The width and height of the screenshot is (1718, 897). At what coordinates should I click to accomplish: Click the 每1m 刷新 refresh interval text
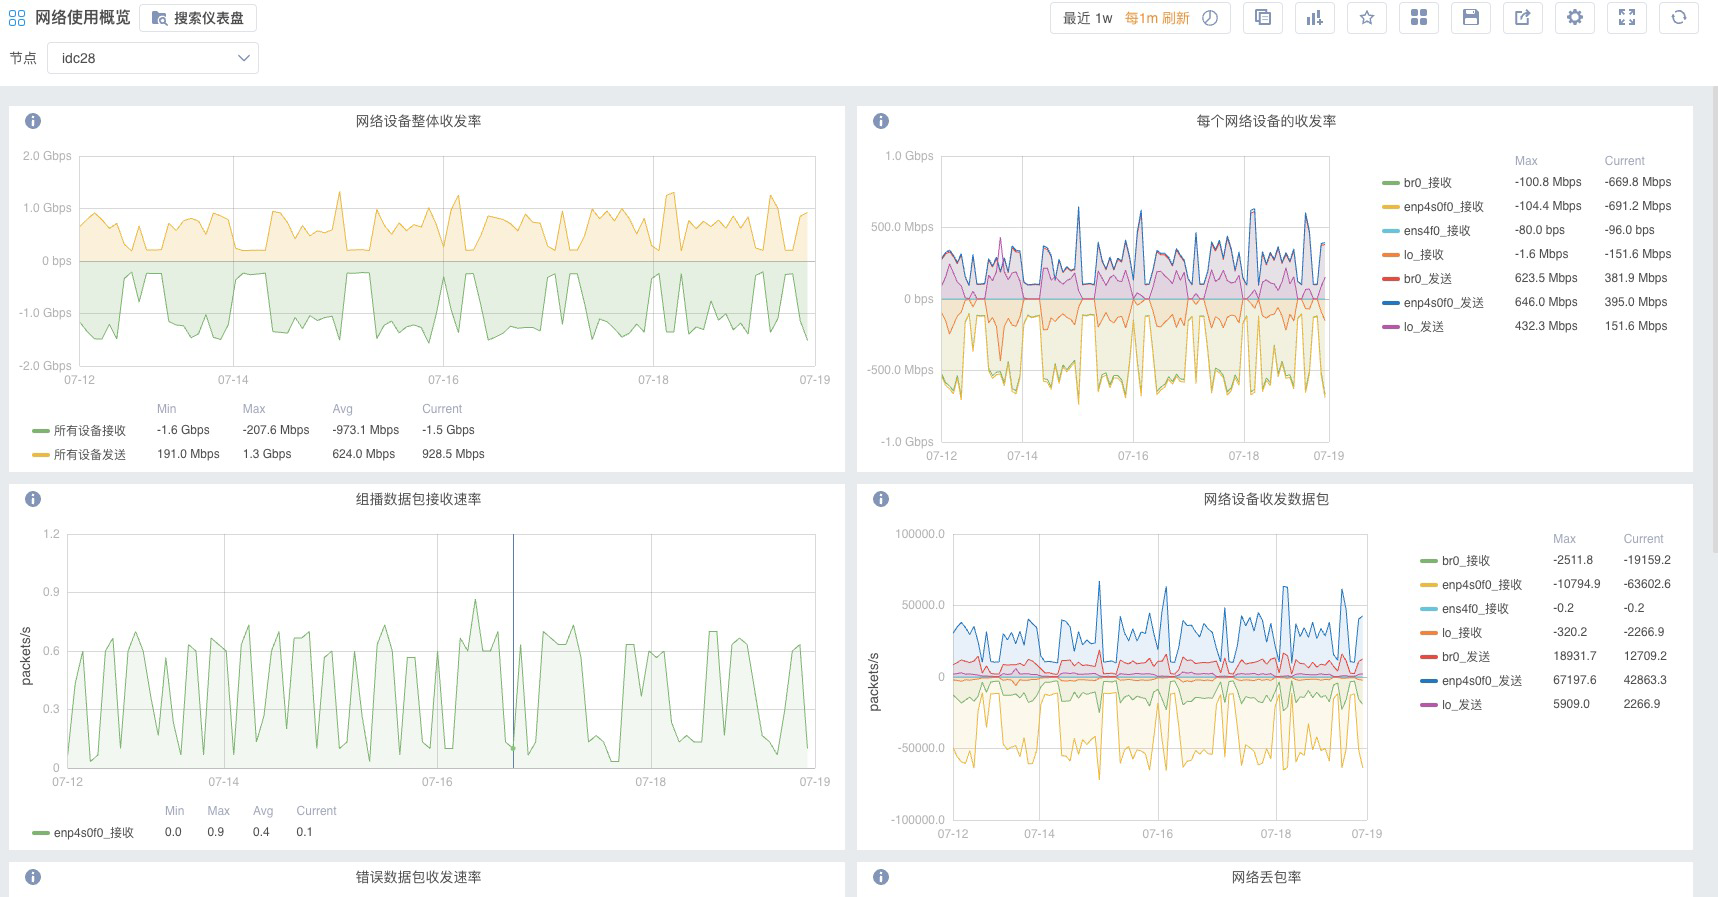(1157, 18)
